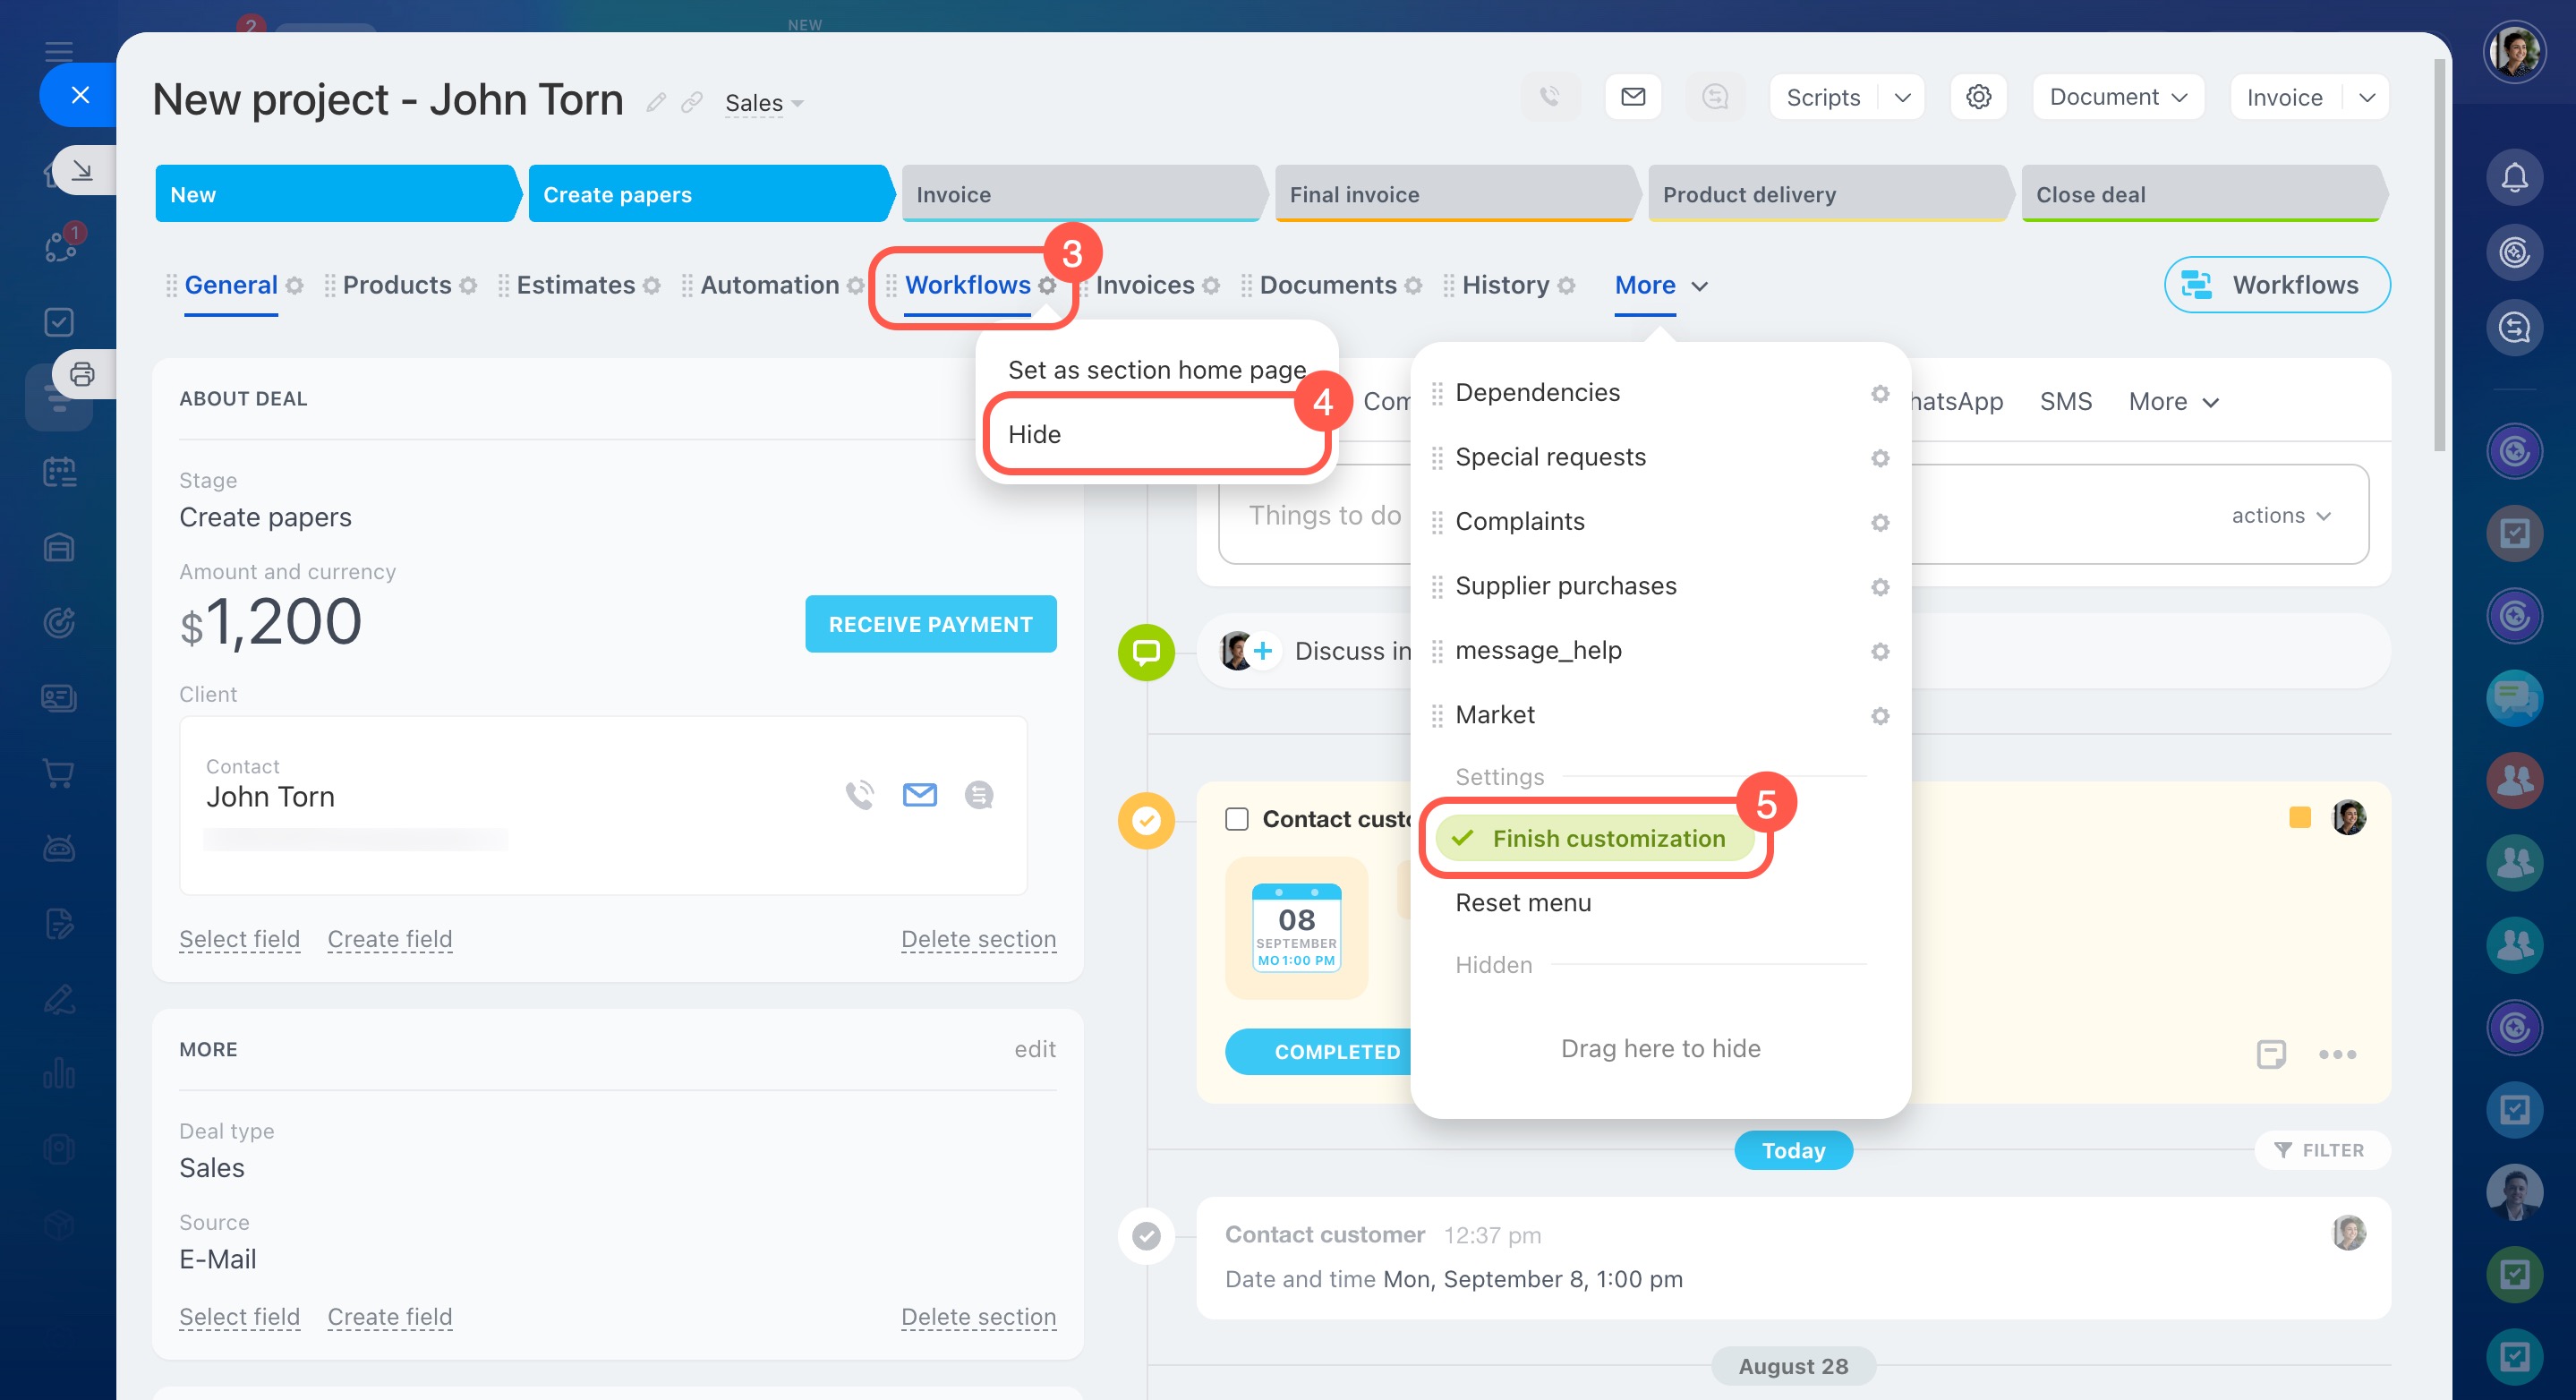
Task: Check the Contact customer checkbox
Action: 1237,819
